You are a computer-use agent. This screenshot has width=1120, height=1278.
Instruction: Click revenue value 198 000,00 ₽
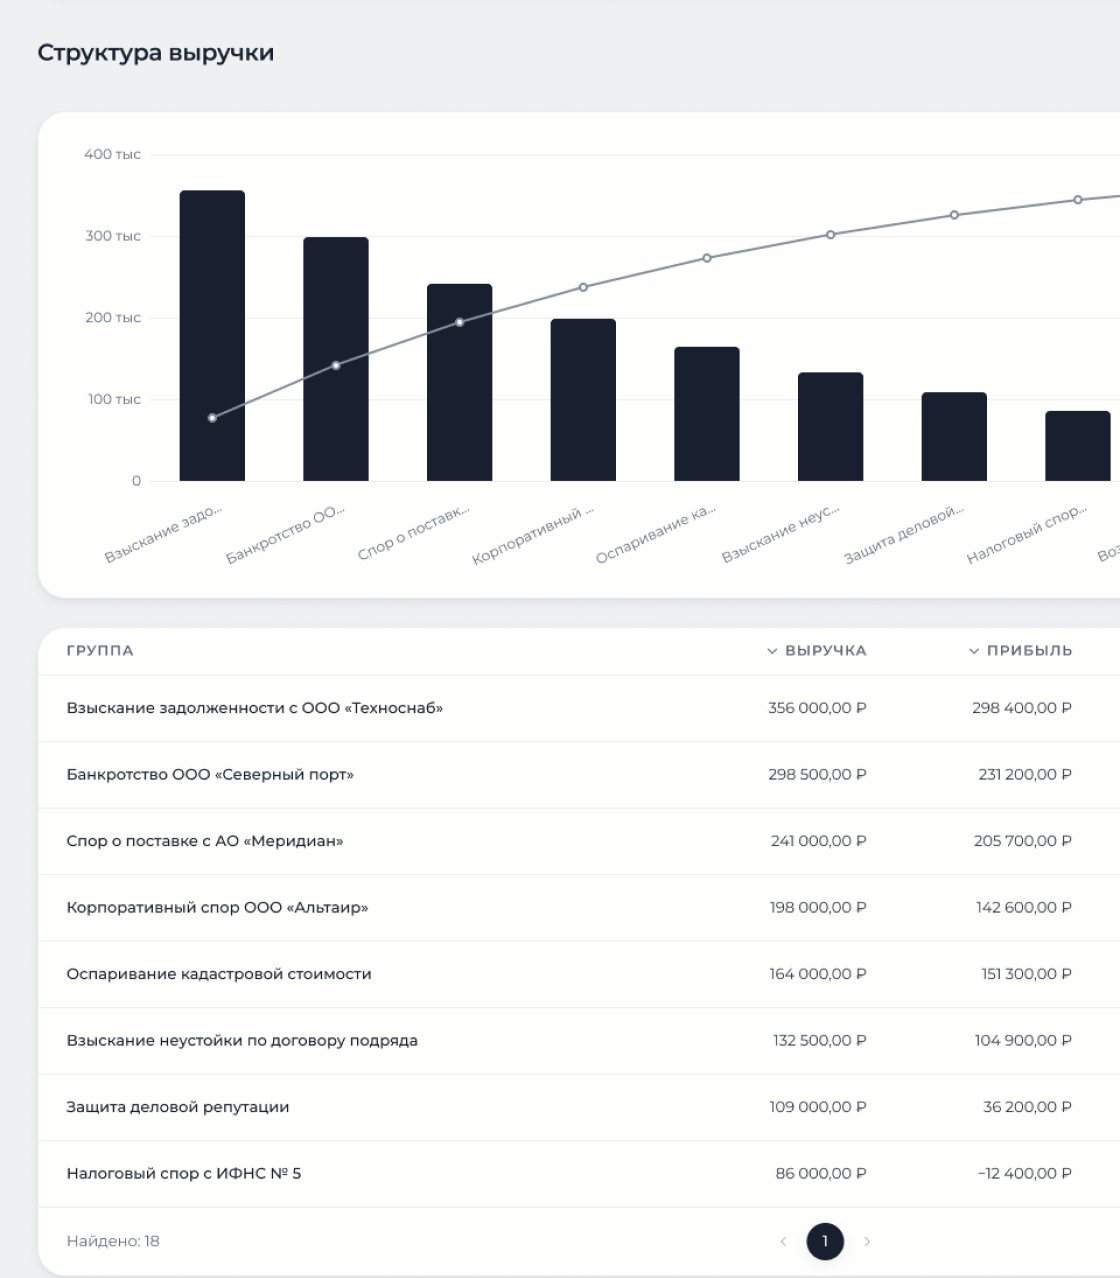click(x=818, y=908)
